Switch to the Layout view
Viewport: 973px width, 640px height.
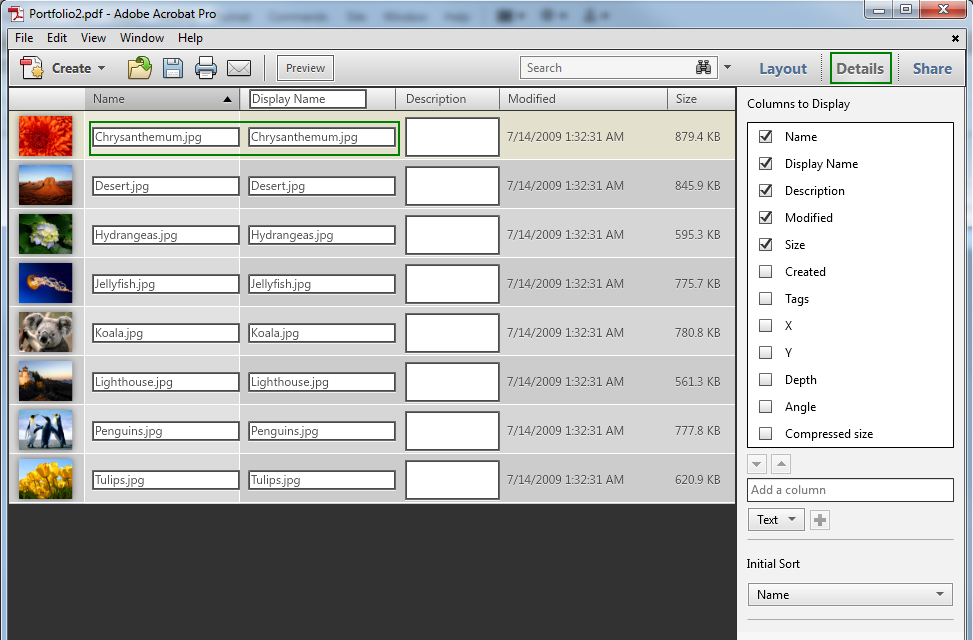[783, 67]
